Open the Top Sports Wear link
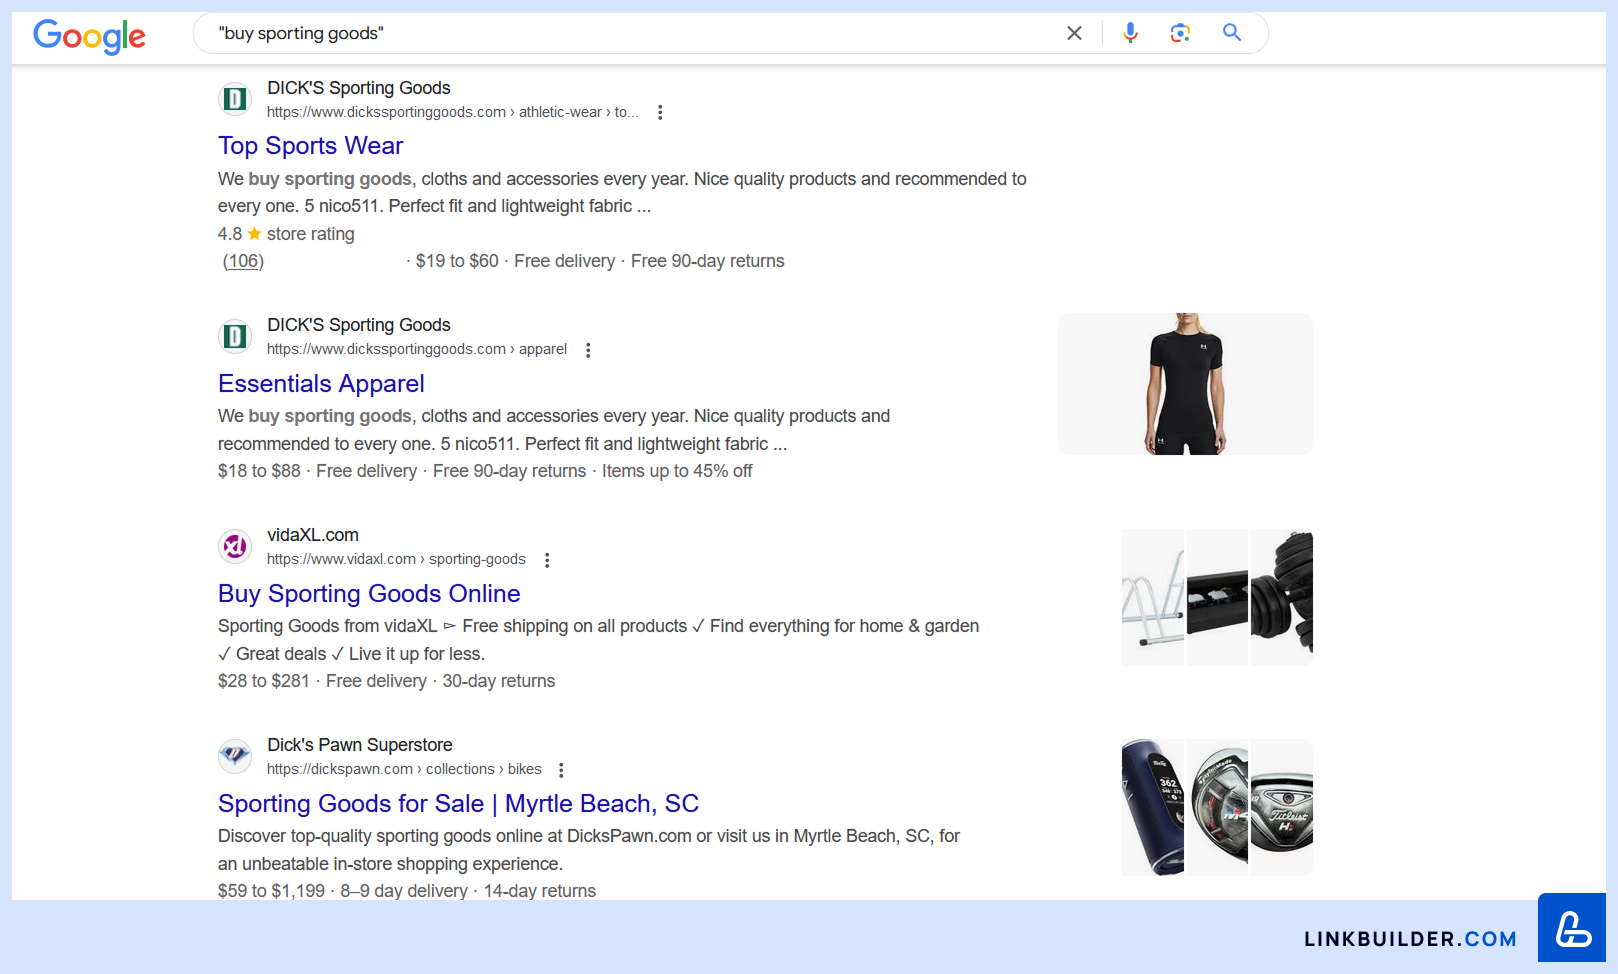 pyautogui.click(x=311, y=146)
